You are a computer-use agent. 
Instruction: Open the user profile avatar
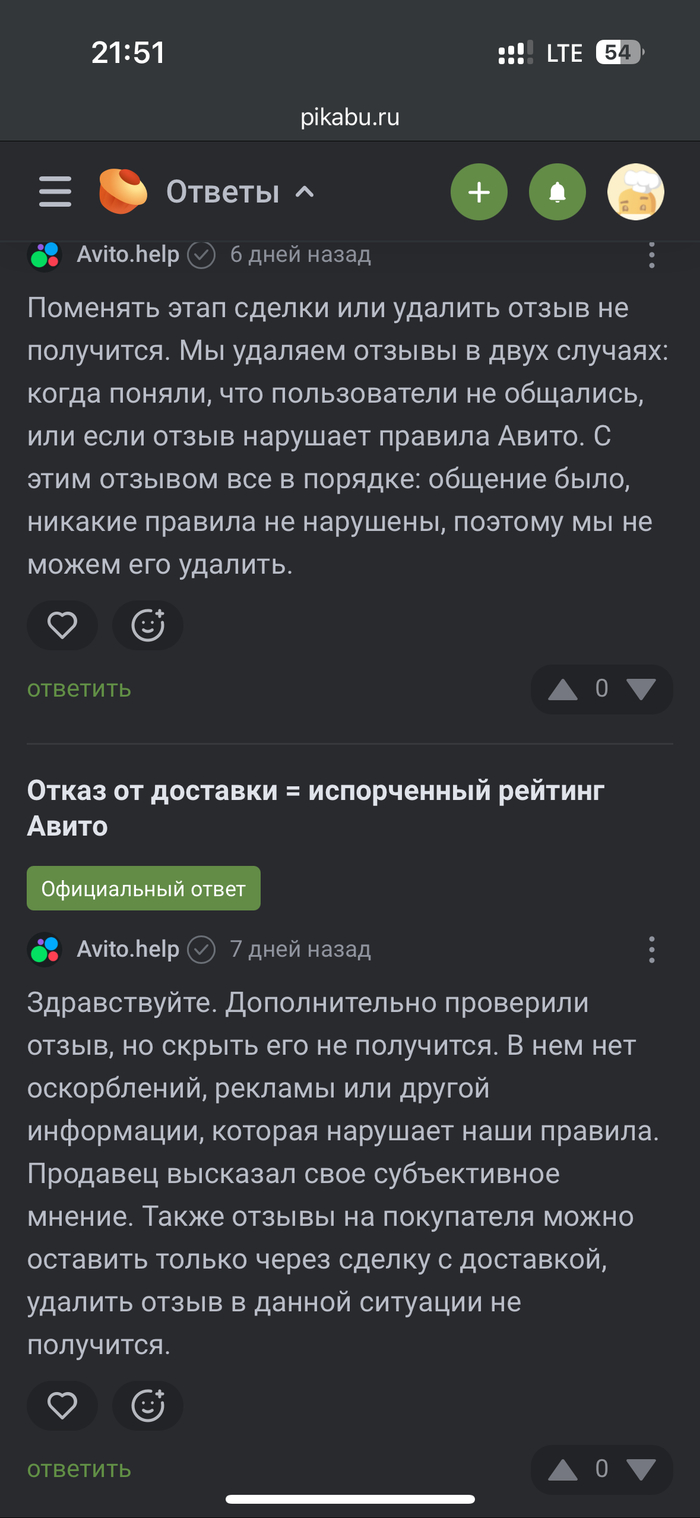(636, 192)
